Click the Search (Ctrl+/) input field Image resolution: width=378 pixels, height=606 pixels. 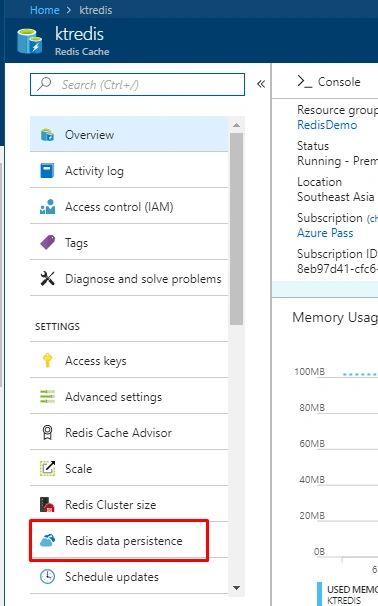137,84
